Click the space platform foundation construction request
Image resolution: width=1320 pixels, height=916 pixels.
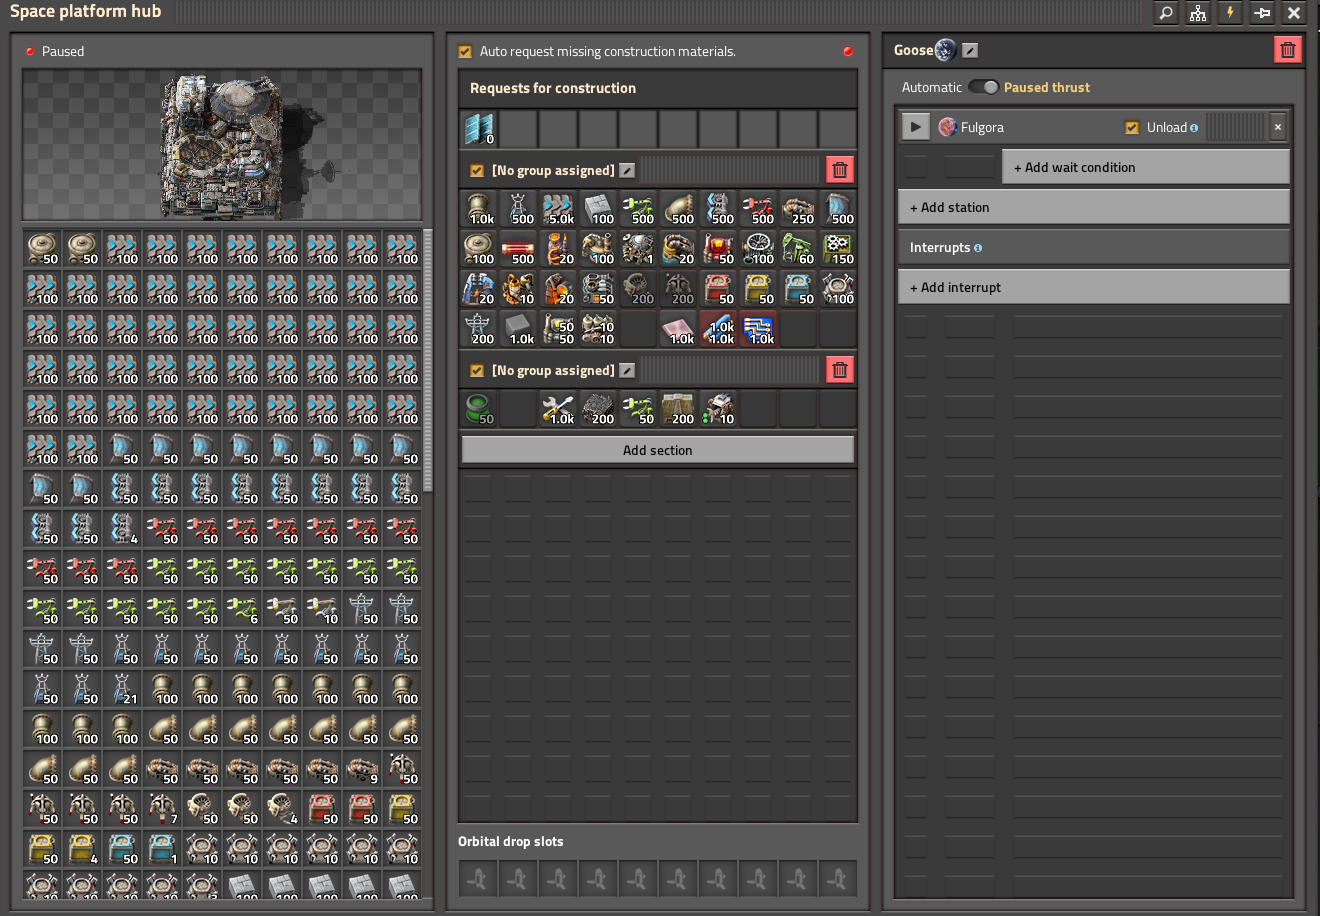pos(478,129)
